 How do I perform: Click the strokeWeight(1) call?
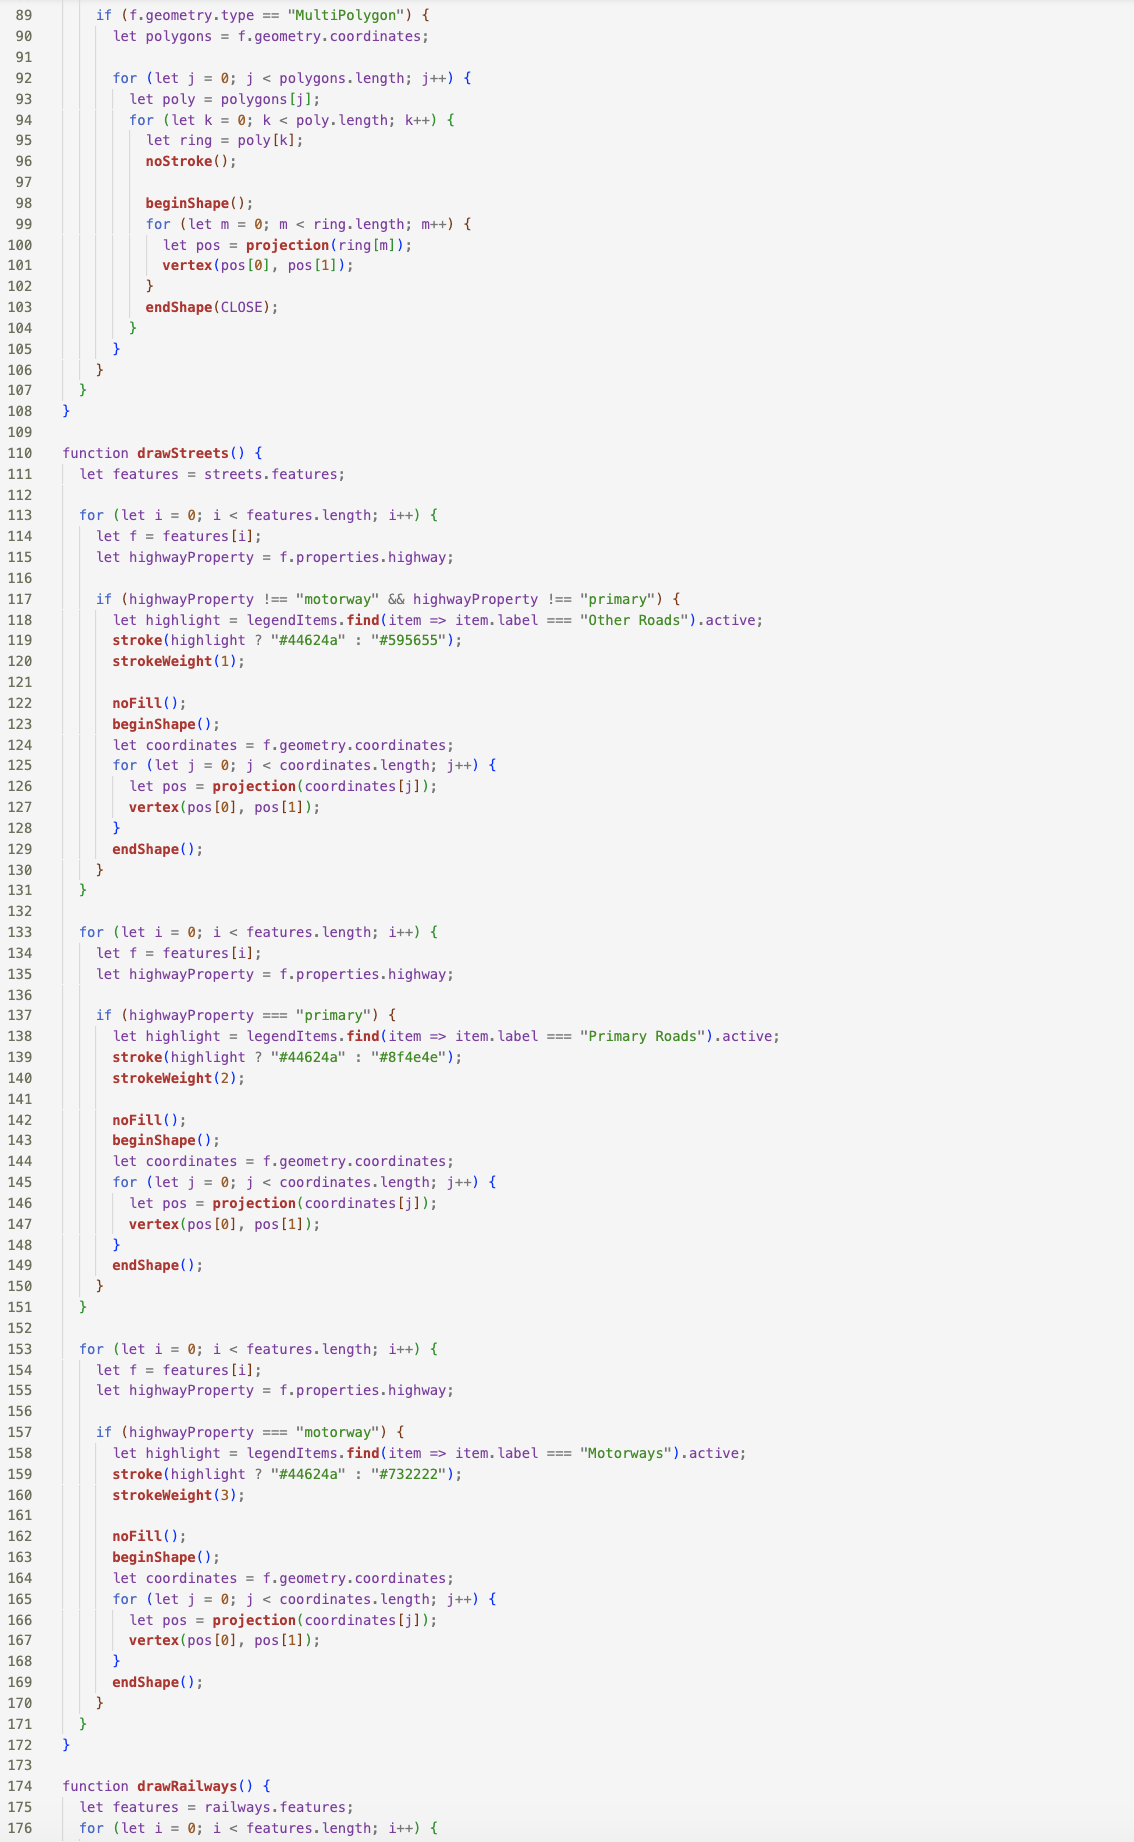pyautogui.click(x=179, y=661)
